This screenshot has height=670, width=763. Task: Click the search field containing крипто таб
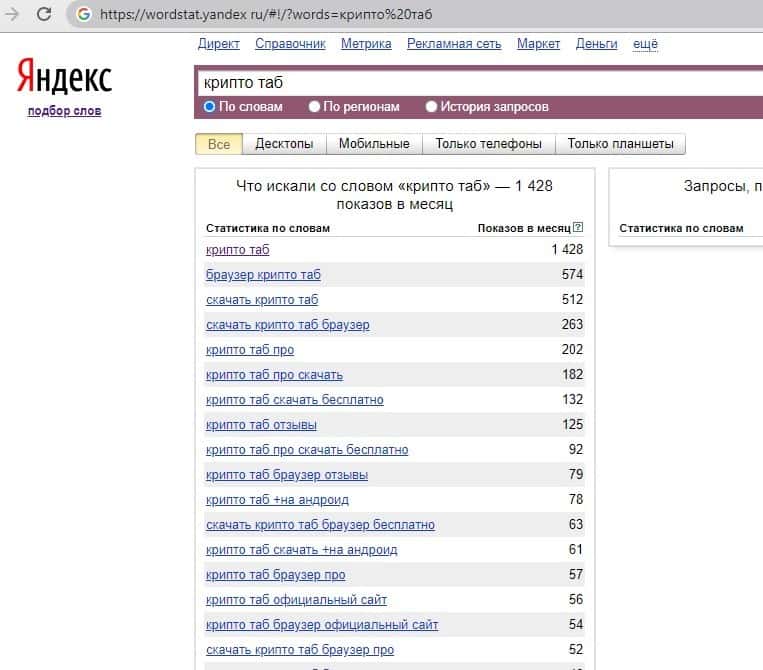point(470,83)
